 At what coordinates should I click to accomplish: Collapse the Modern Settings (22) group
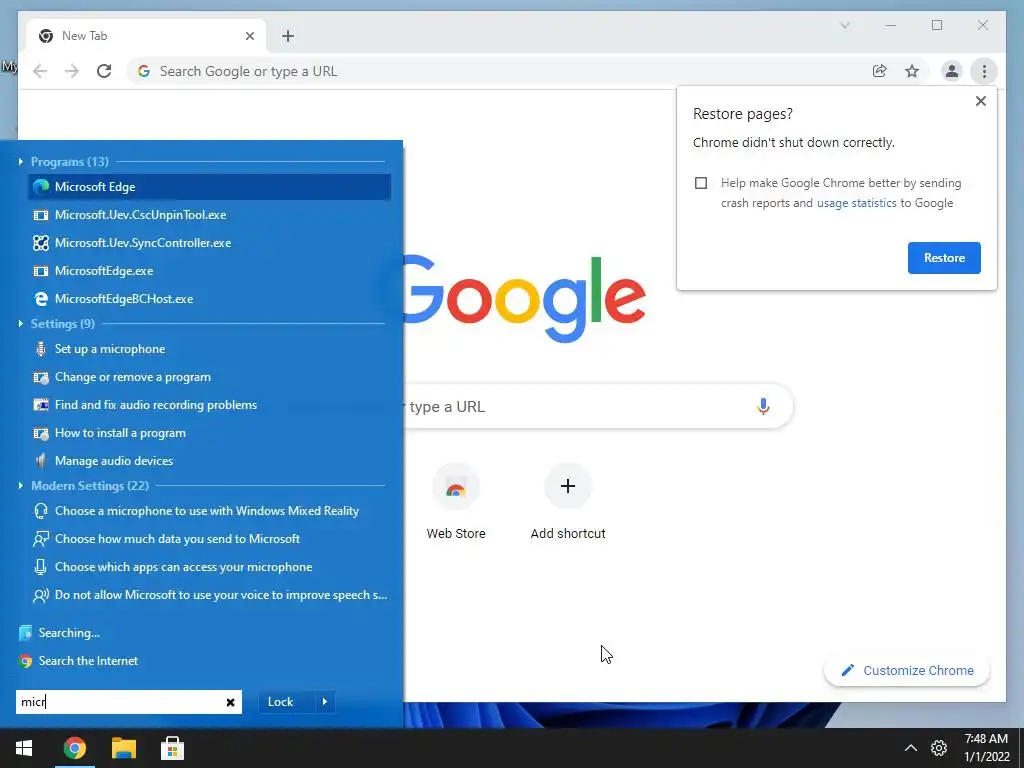coord(21,485)
